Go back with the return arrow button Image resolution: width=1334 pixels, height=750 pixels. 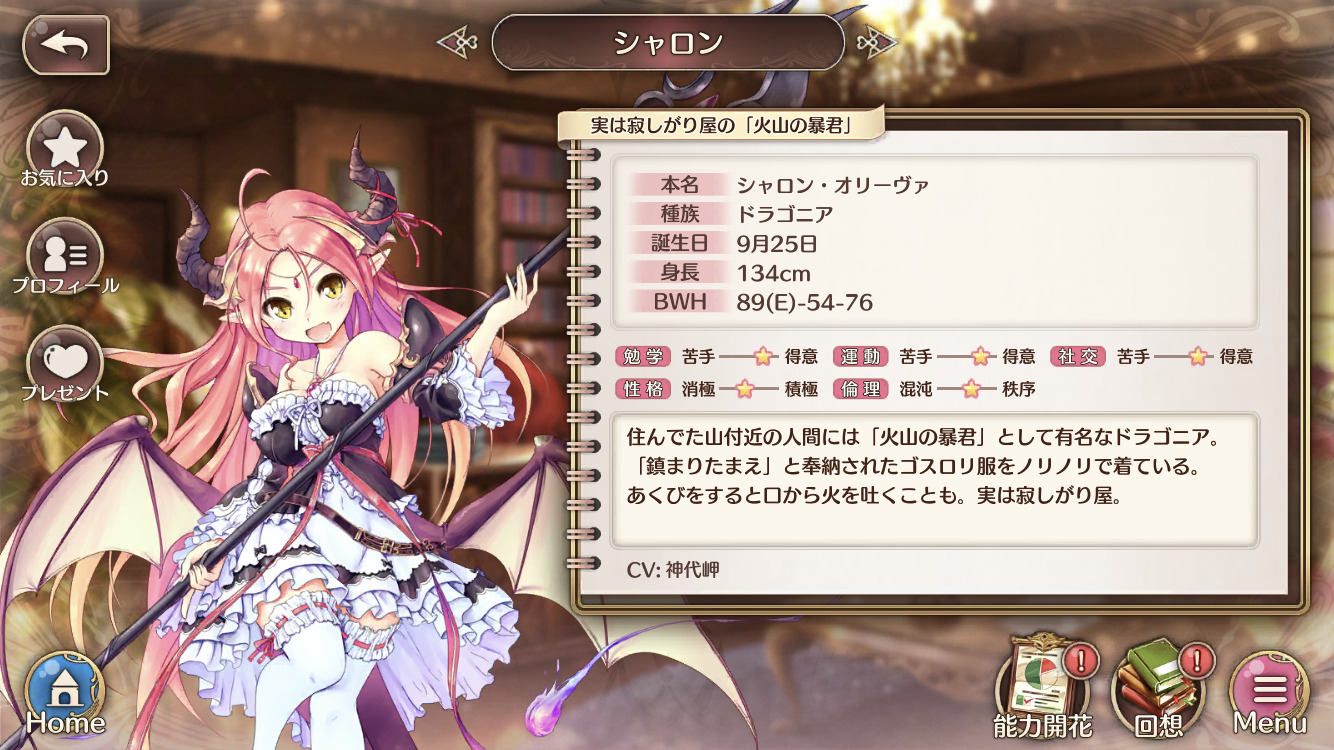(65, 44)
